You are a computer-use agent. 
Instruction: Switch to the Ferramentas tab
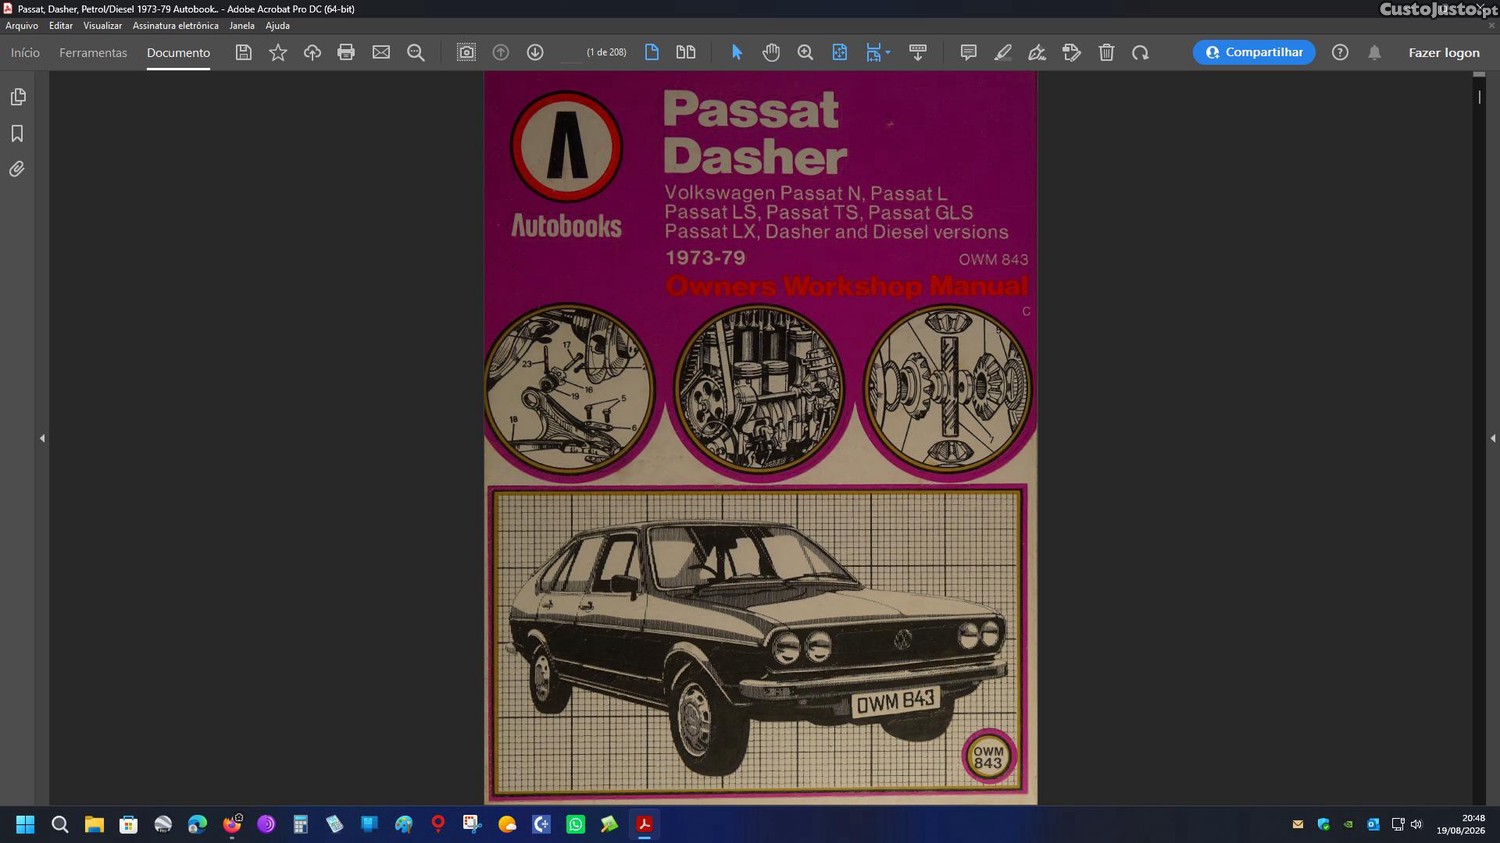click(93, 52)
